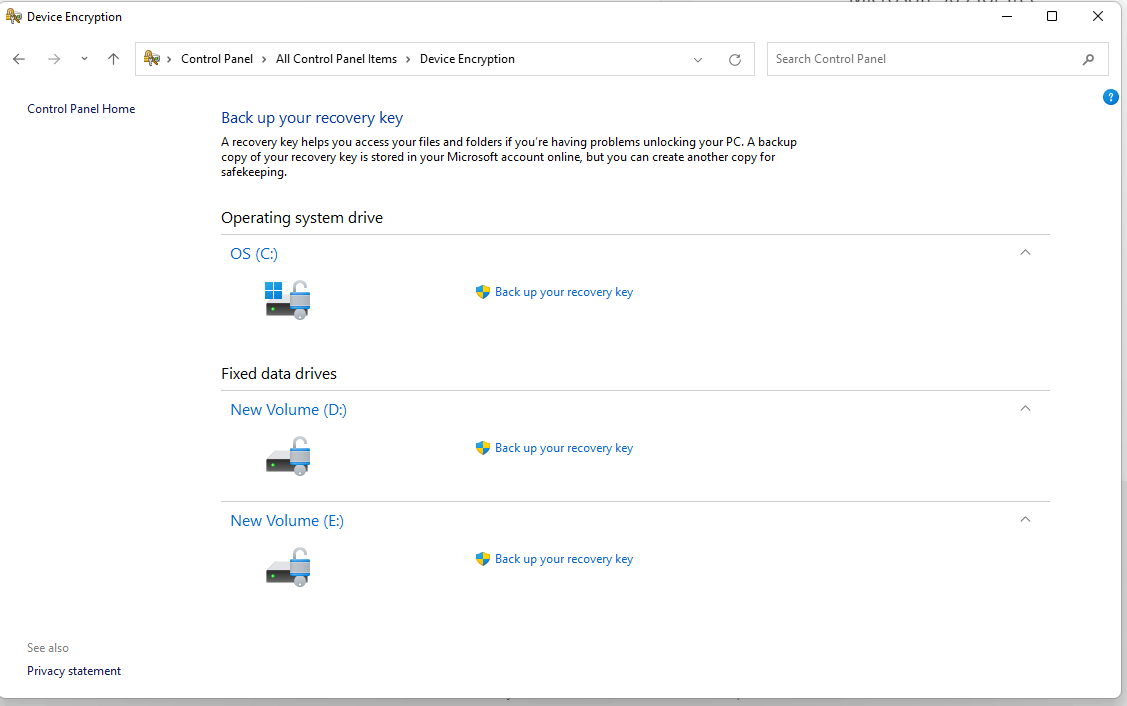Image resolution: width=1127 pixels, height=706 pixels.
Task: Click the Device Encryption icon in title bar
Action: 15,16
